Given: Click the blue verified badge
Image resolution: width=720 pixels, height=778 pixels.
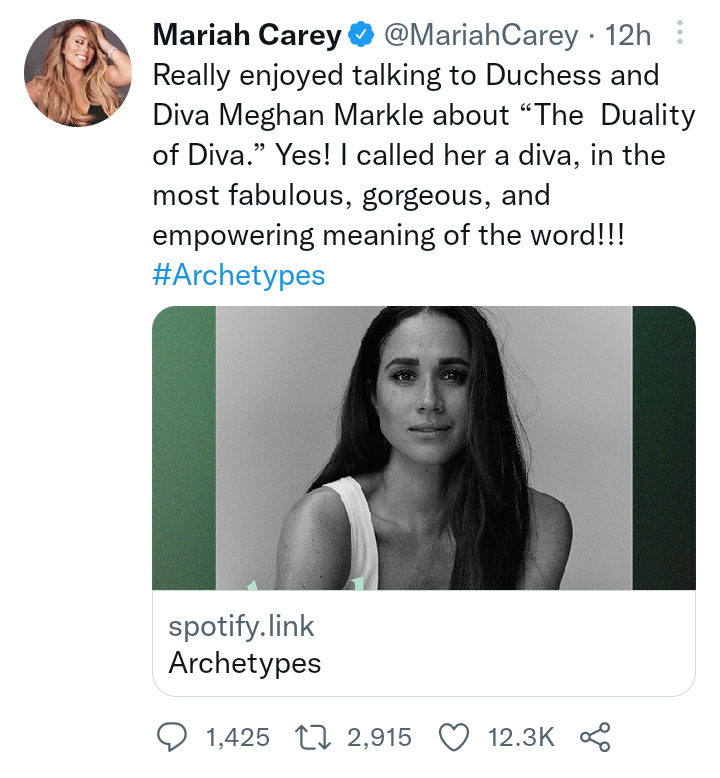Looking at the screenshot, I should (x=359, y=37).
